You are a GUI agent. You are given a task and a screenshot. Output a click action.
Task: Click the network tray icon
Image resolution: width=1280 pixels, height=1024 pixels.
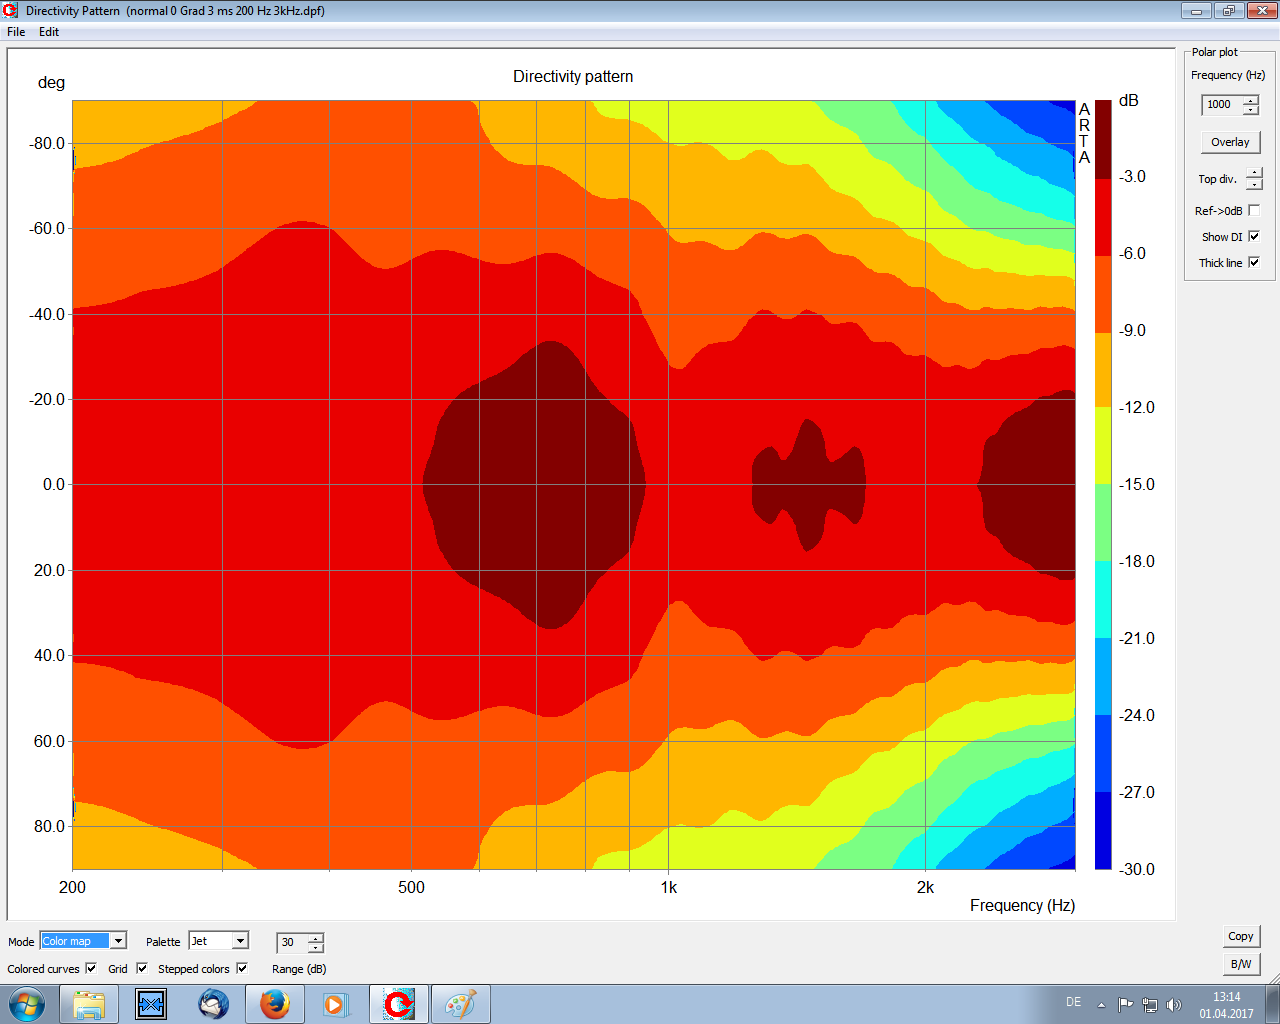pyautogui.click(x=1150, y=1005)
